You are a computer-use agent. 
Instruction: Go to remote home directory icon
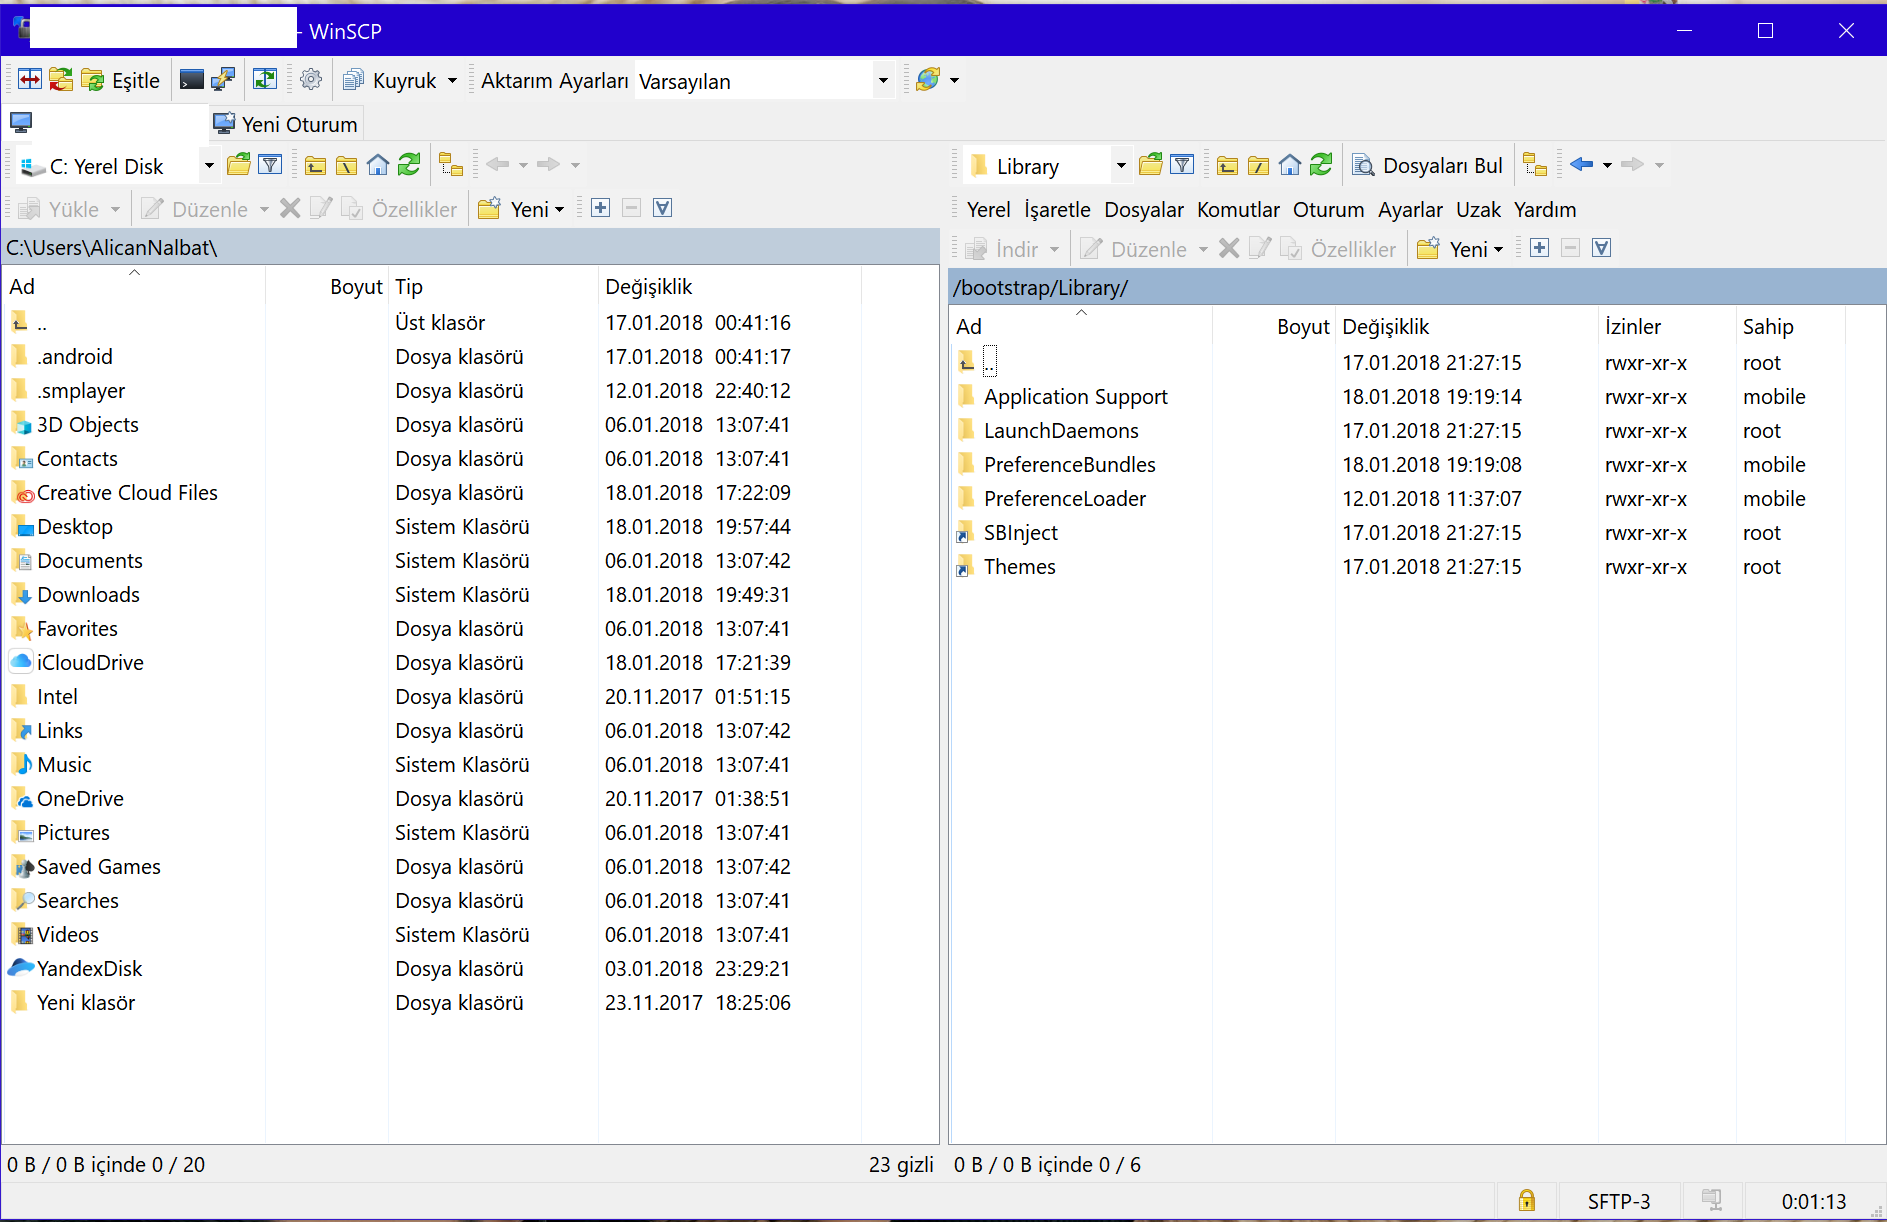[1290, 165]
